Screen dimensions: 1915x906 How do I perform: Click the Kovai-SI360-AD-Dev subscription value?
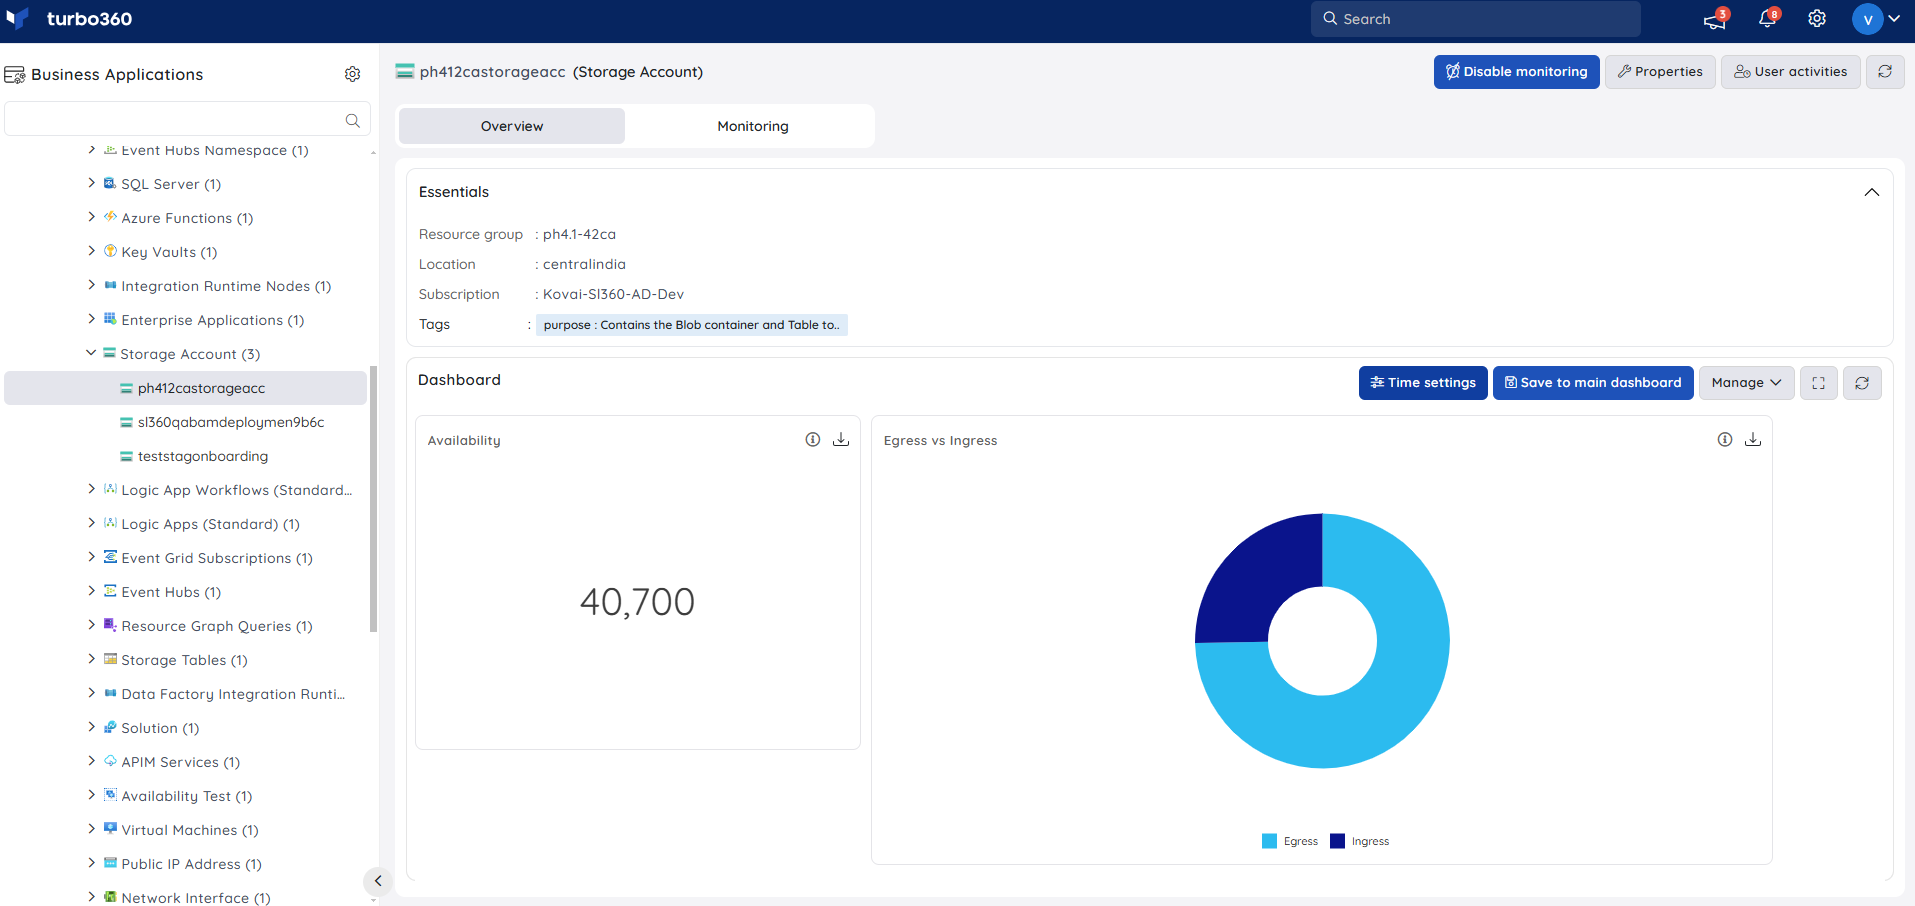pos(613,294)
